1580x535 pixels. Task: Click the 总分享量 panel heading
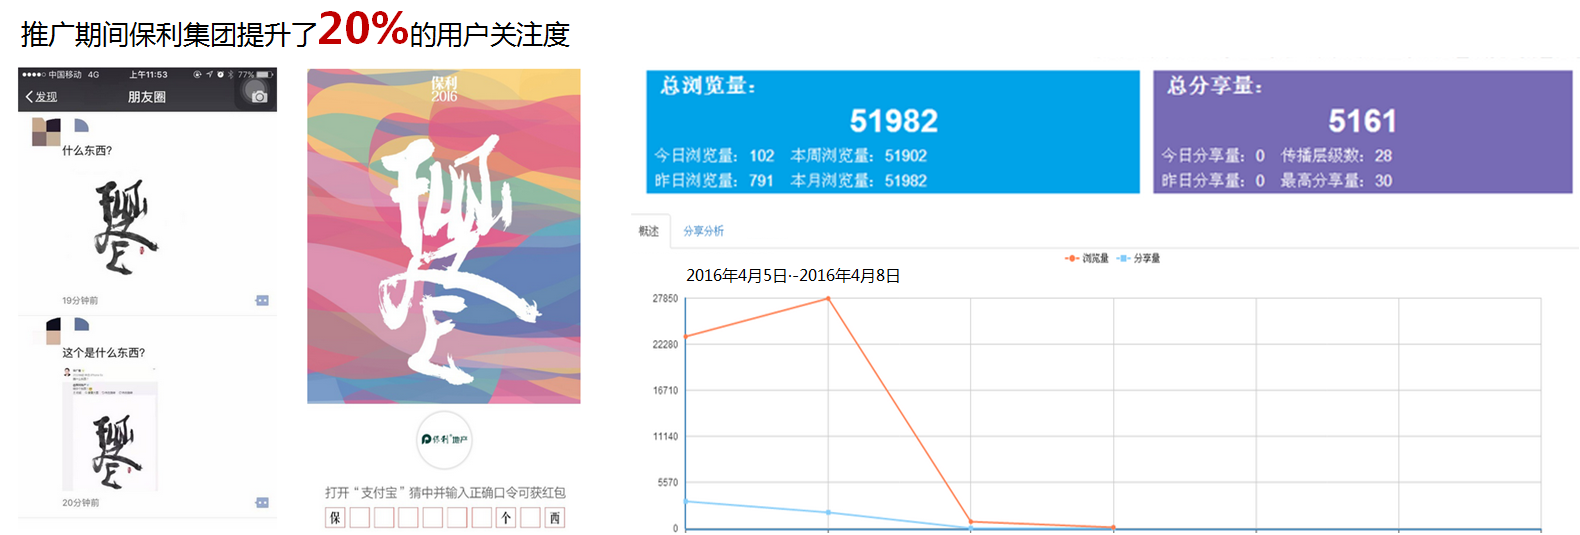pyautogui.click(x=1215, y=86)
